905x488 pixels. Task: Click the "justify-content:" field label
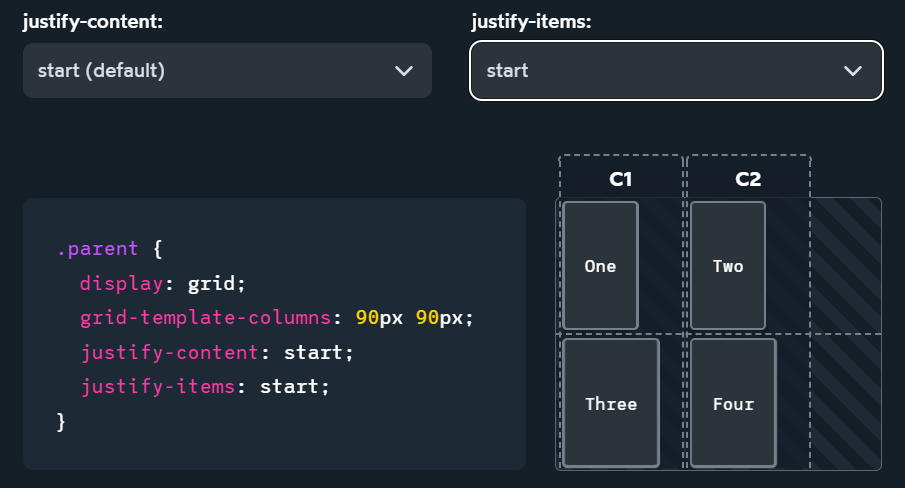pos(93,23)
